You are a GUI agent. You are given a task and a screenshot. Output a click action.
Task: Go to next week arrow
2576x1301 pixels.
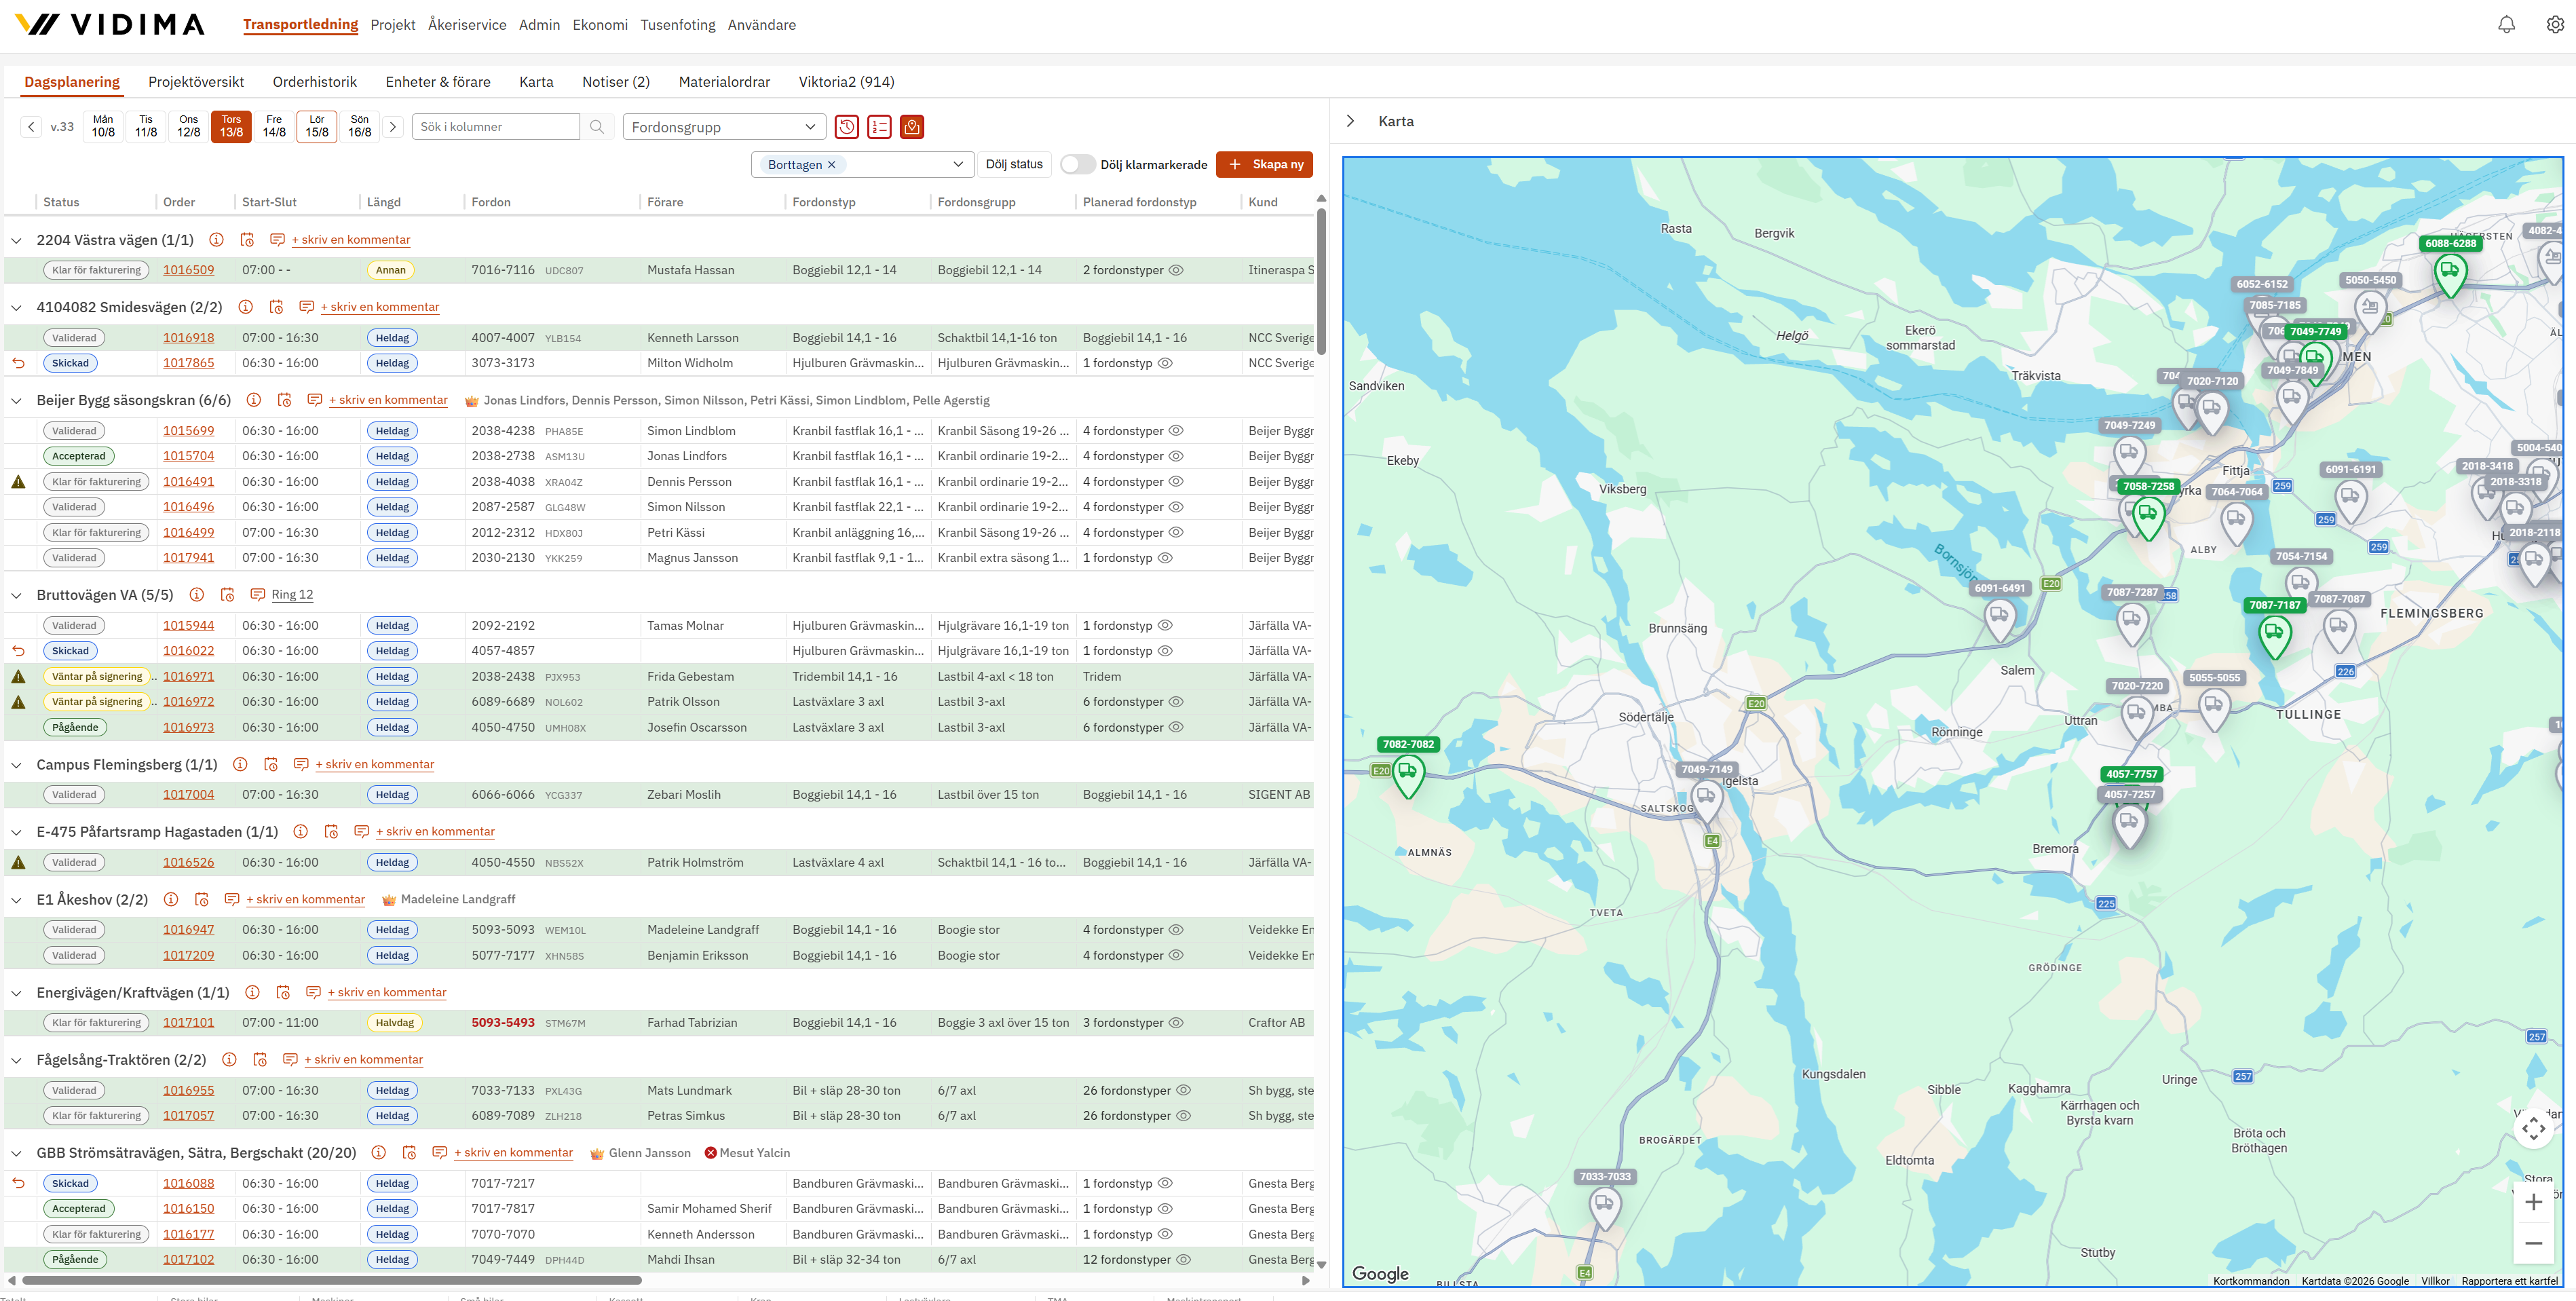pyautogui.click(x=393, y=127)
